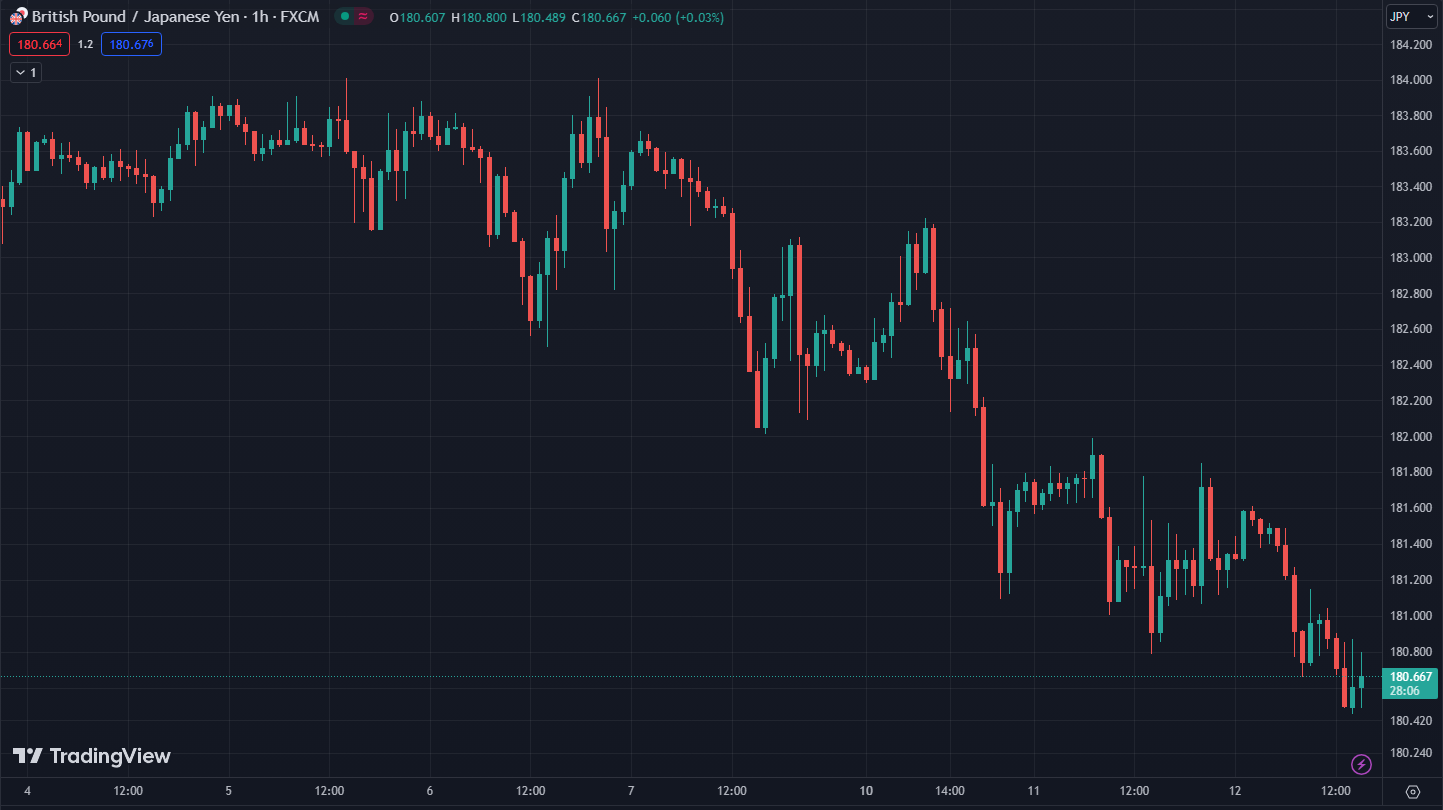Click the green market status dot
Image resolution: width=1443 pixels, height=810 pixels.
[344, 17]
